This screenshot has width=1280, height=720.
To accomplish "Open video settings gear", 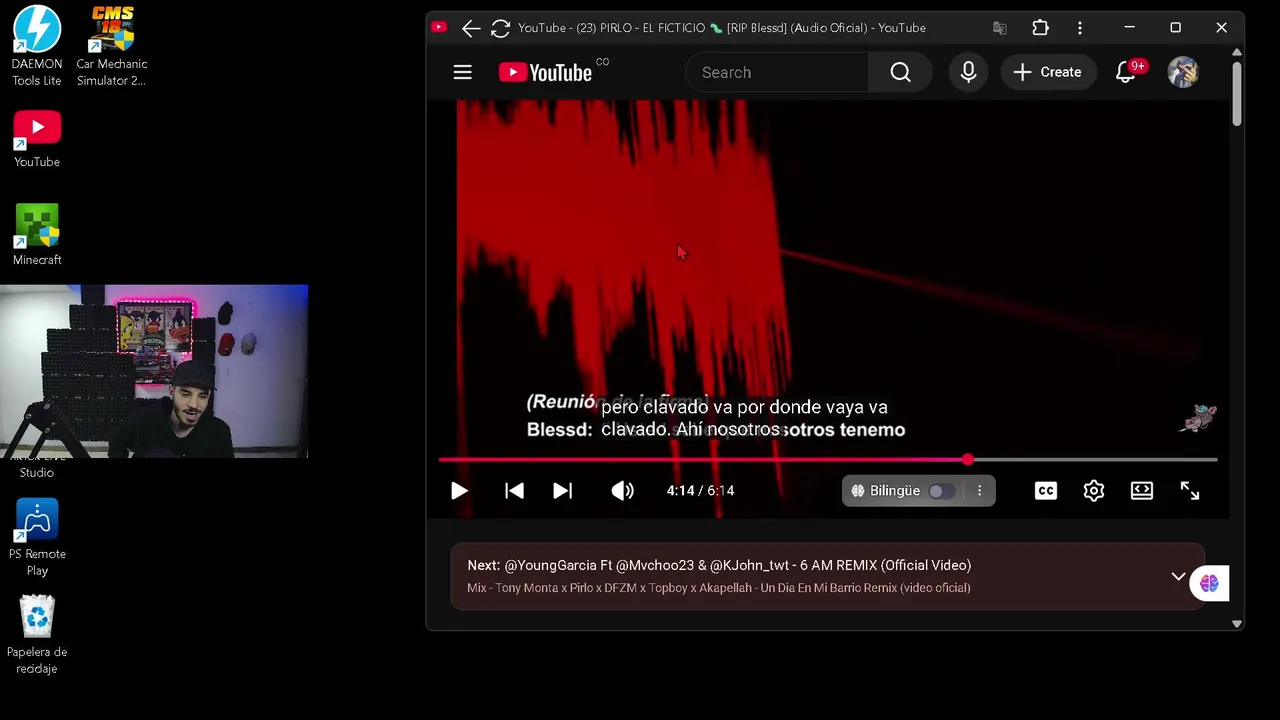I will click(1094, 491).
